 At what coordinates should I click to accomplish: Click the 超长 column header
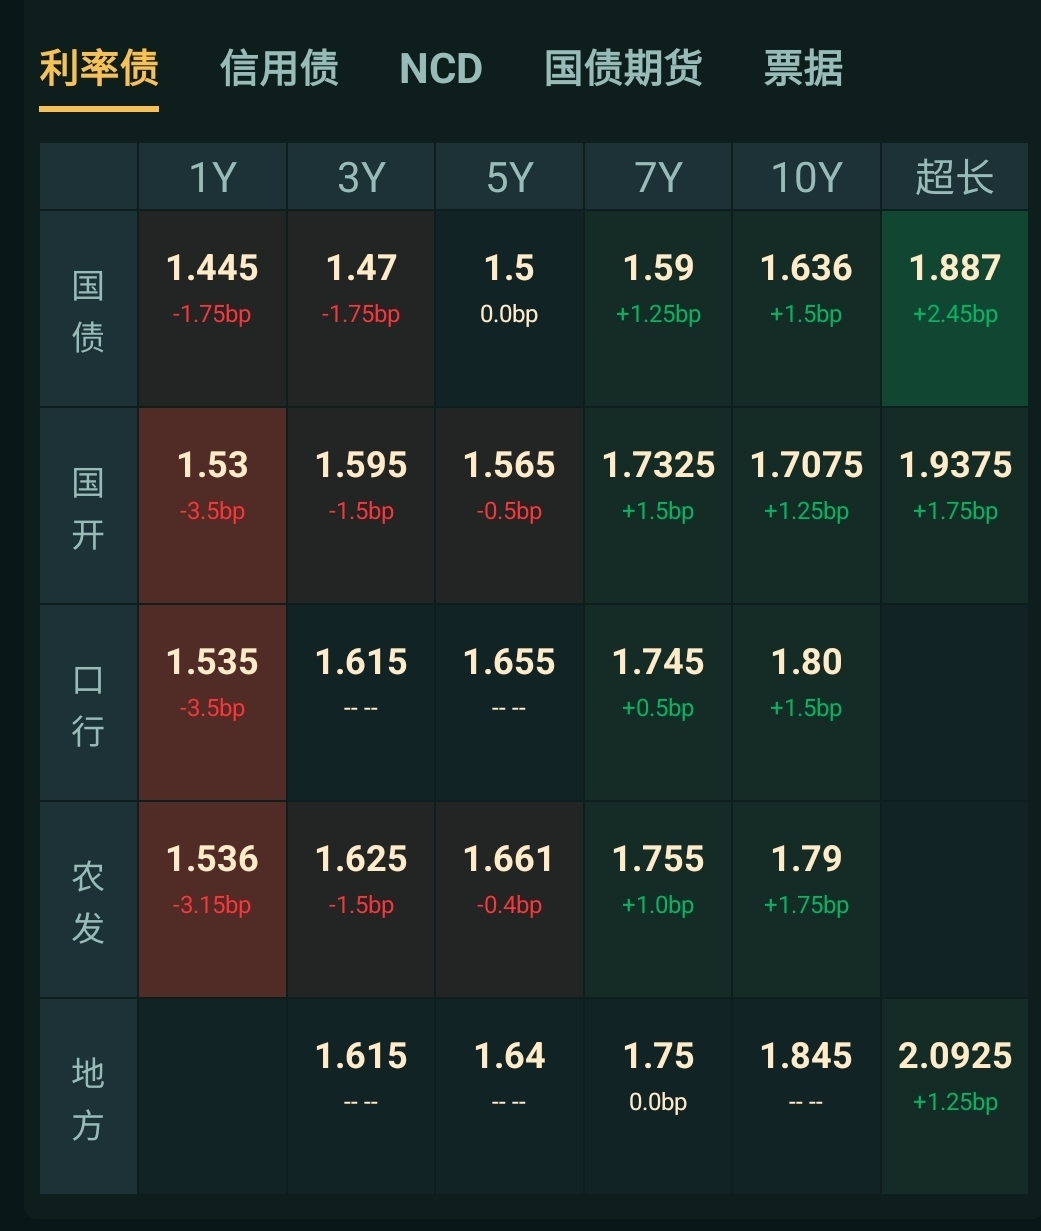coord(954,177)
